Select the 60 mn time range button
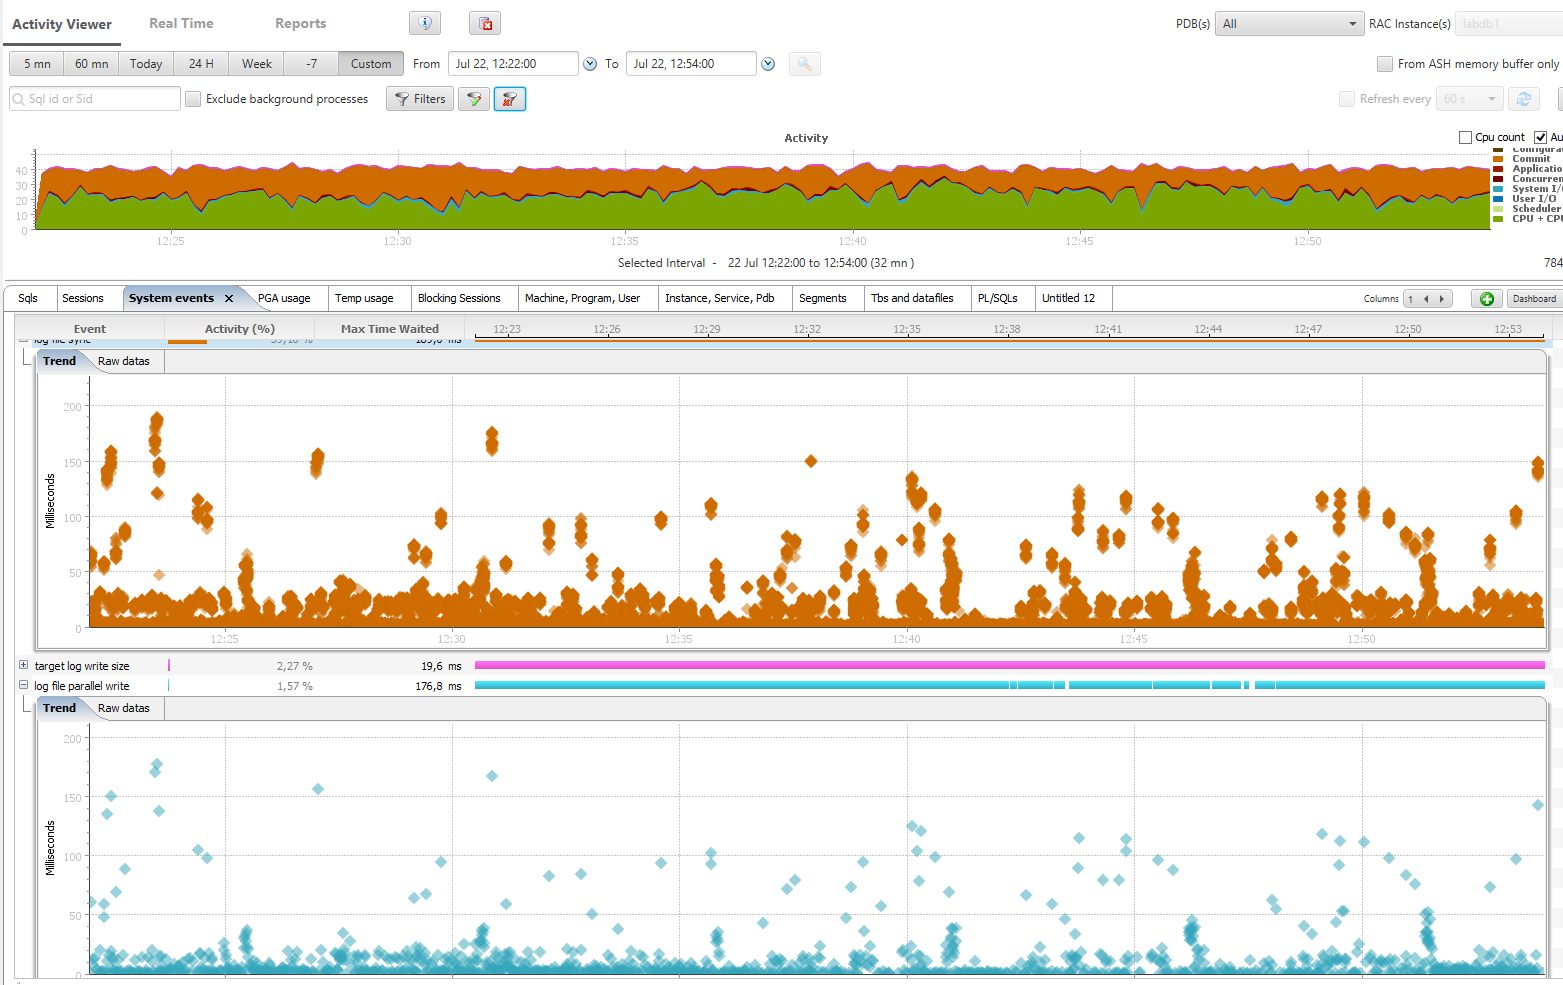1563x985 pixels. click(92, 64)
